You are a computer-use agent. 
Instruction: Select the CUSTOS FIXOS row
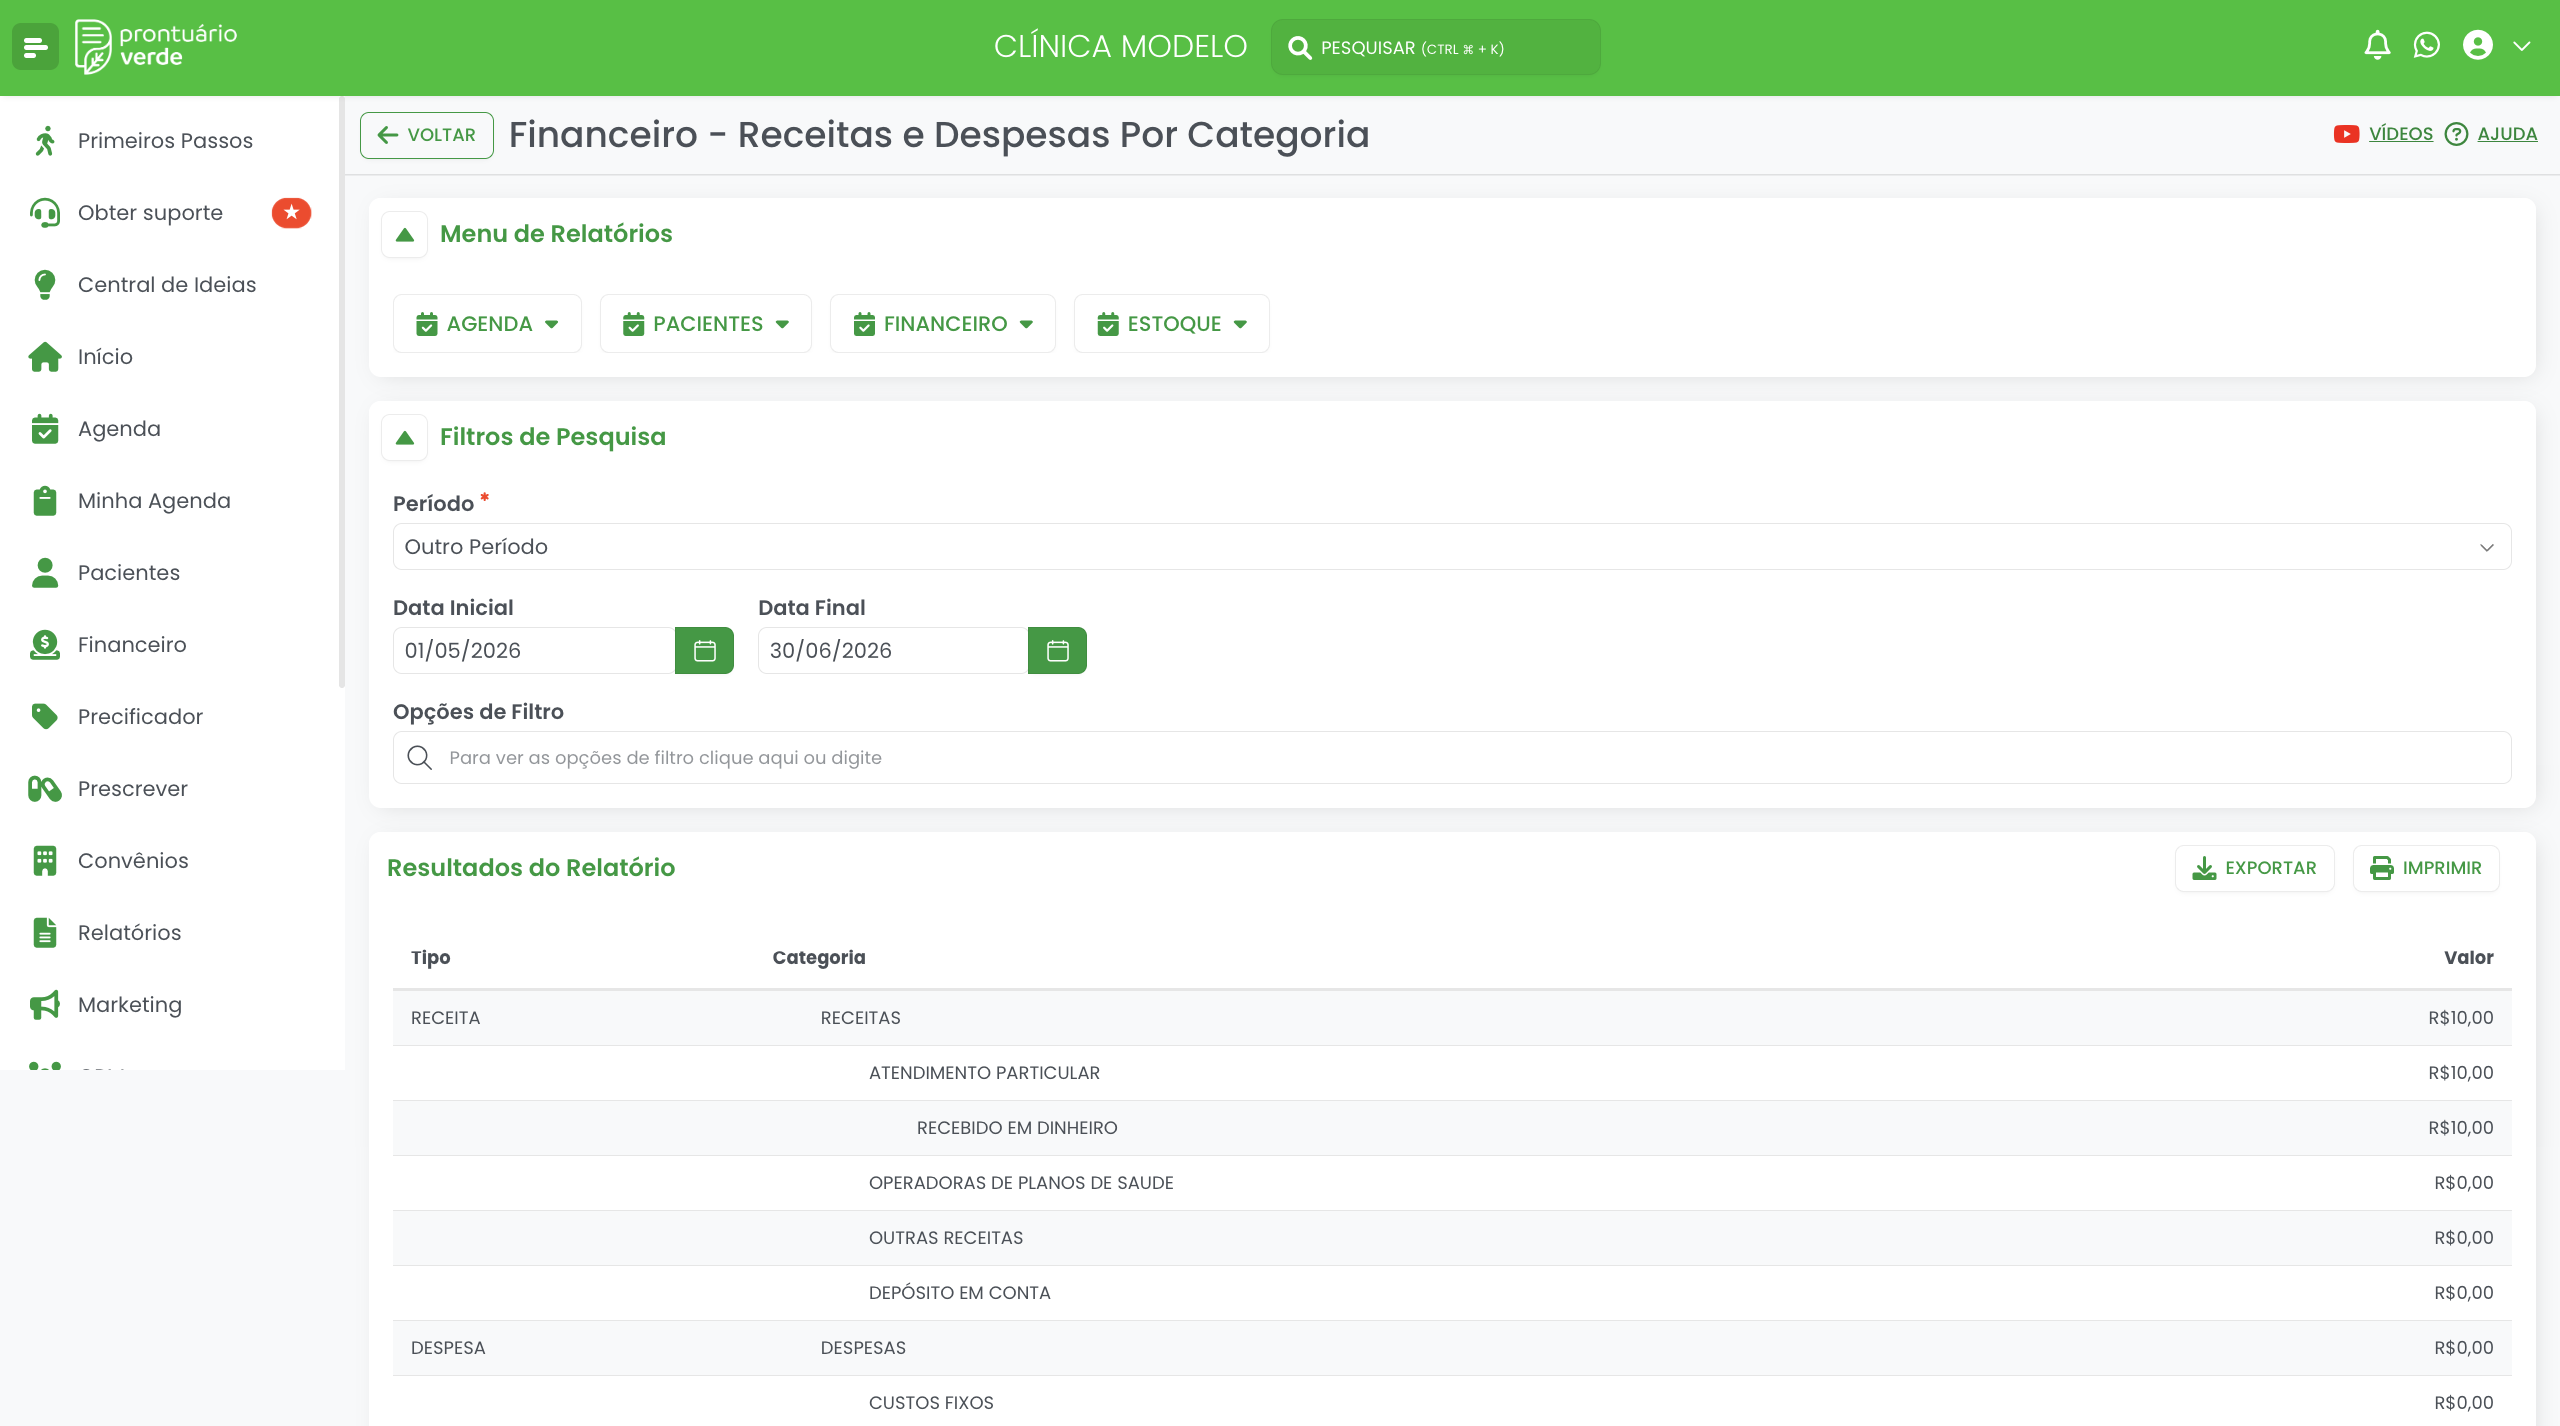[x=1451, y=1402]
